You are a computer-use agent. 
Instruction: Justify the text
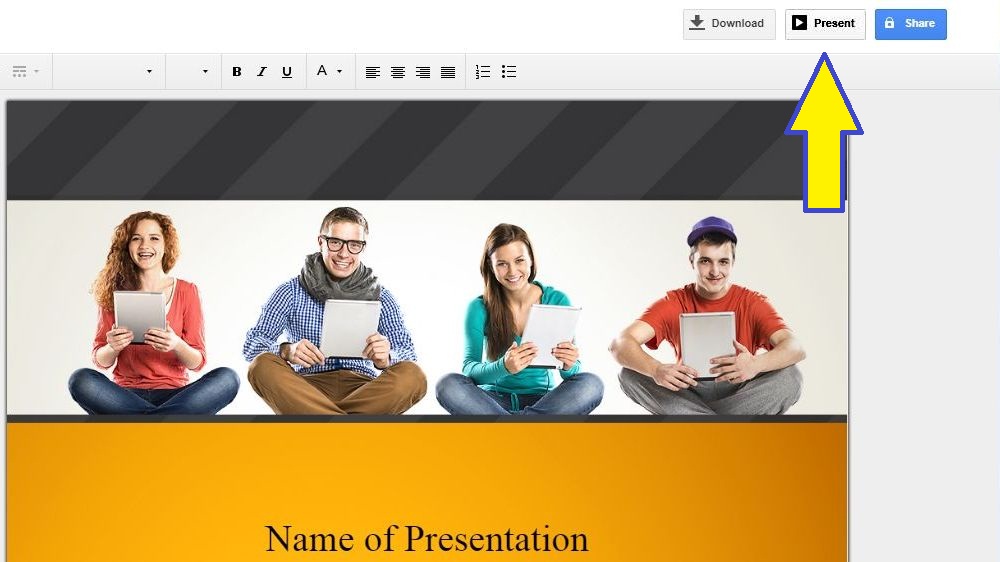point(448,72)
